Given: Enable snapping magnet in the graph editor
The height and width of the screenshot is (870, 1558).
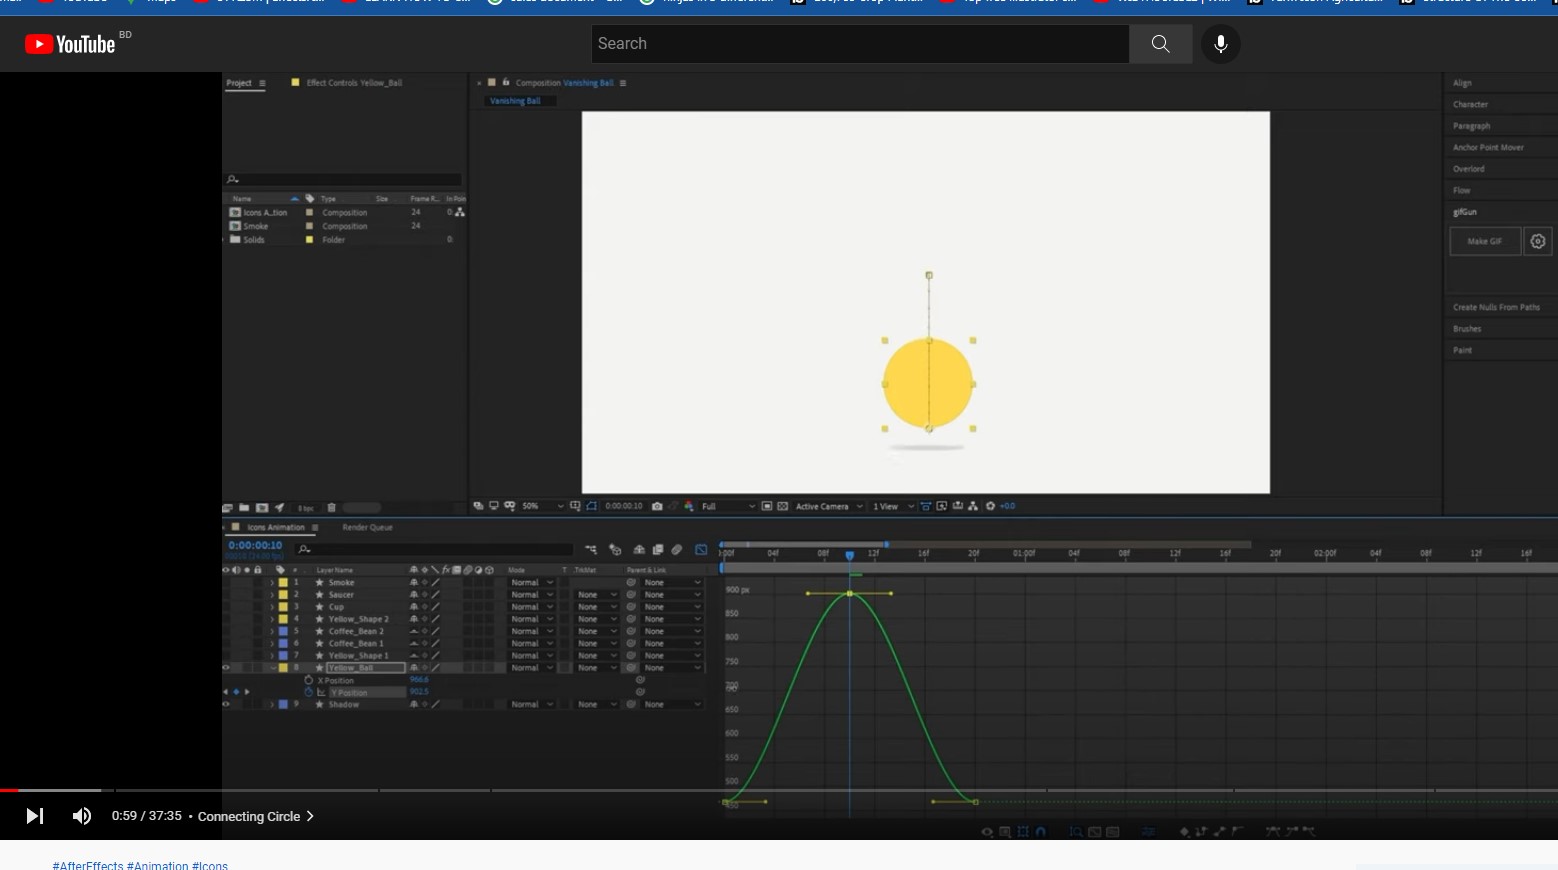Looking at the screenshot, I should 1040,831.
